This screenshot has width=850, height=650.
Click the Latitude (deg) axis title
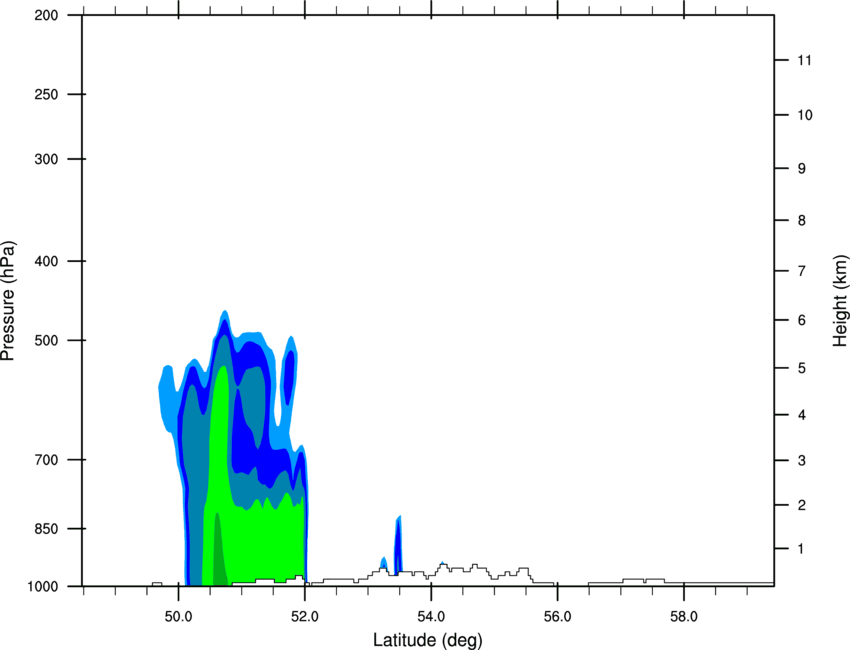[x=428, y=640]
